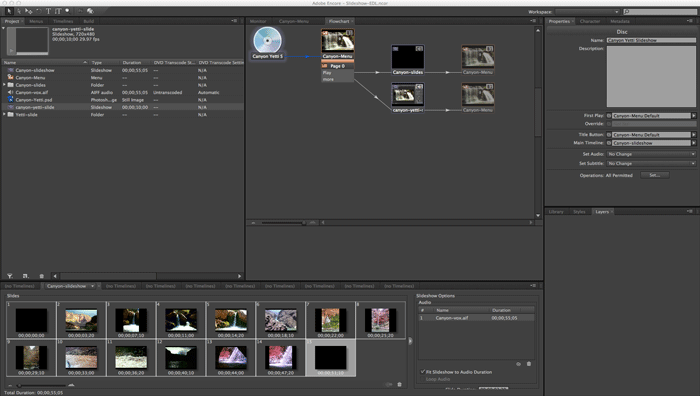Click the Preview icon in toolbar

point(90,11)
